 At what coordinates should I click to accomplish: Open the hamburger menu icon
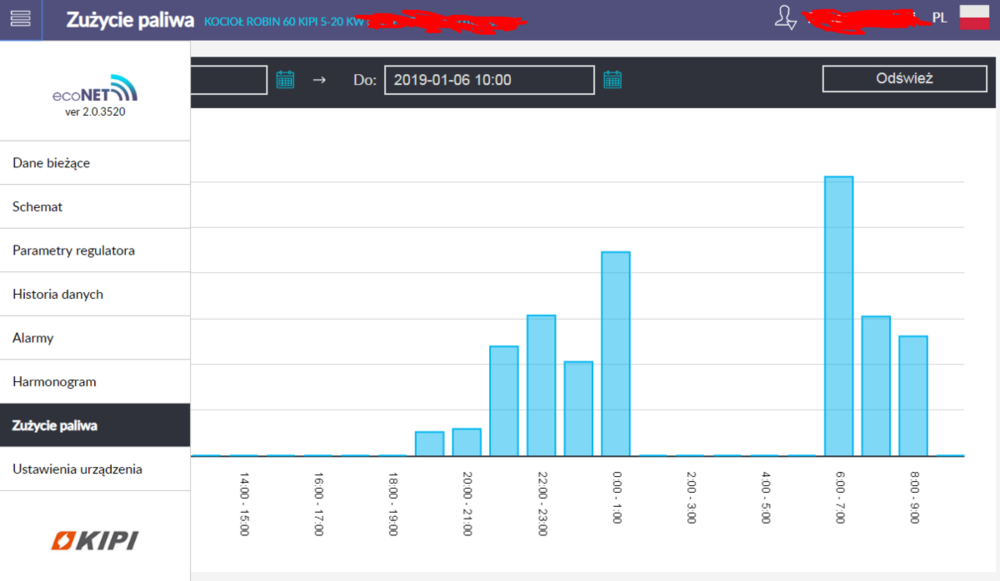pyautogui.click(x=20, y=19)
